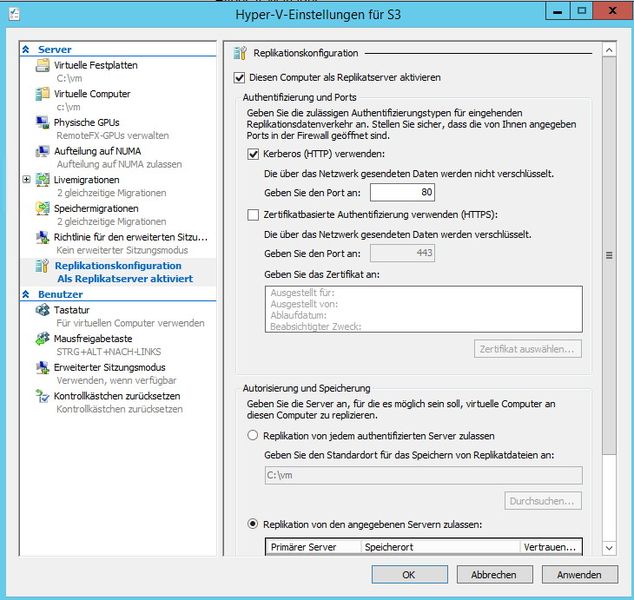Click the Virtuelle Computer icon

(x=42, y=94)
